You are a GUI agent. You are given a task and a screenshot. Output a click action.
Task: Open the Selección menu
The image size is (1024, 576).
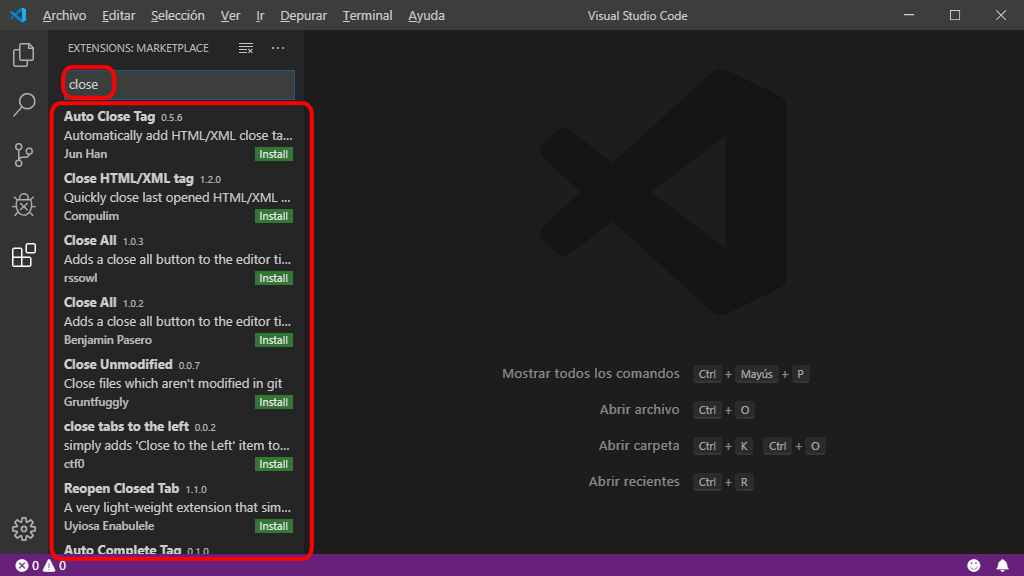click(x=178, y=16)
